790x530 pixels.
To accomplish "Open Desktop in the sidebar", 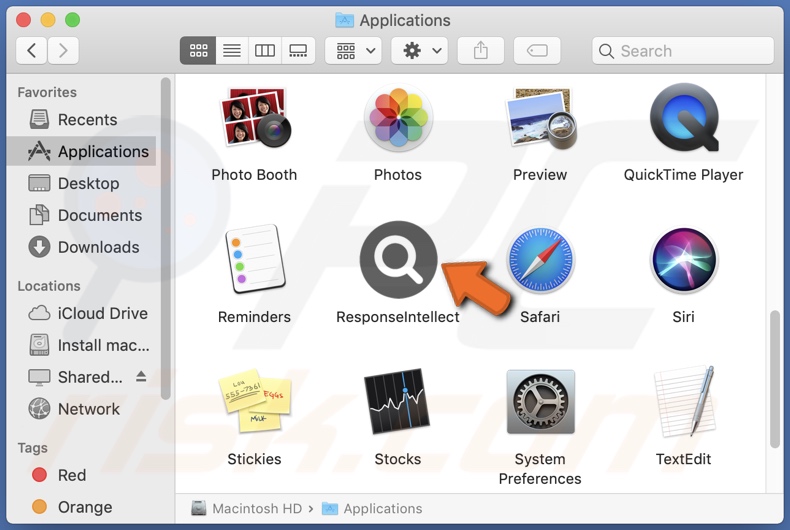I will pos(81,183).
